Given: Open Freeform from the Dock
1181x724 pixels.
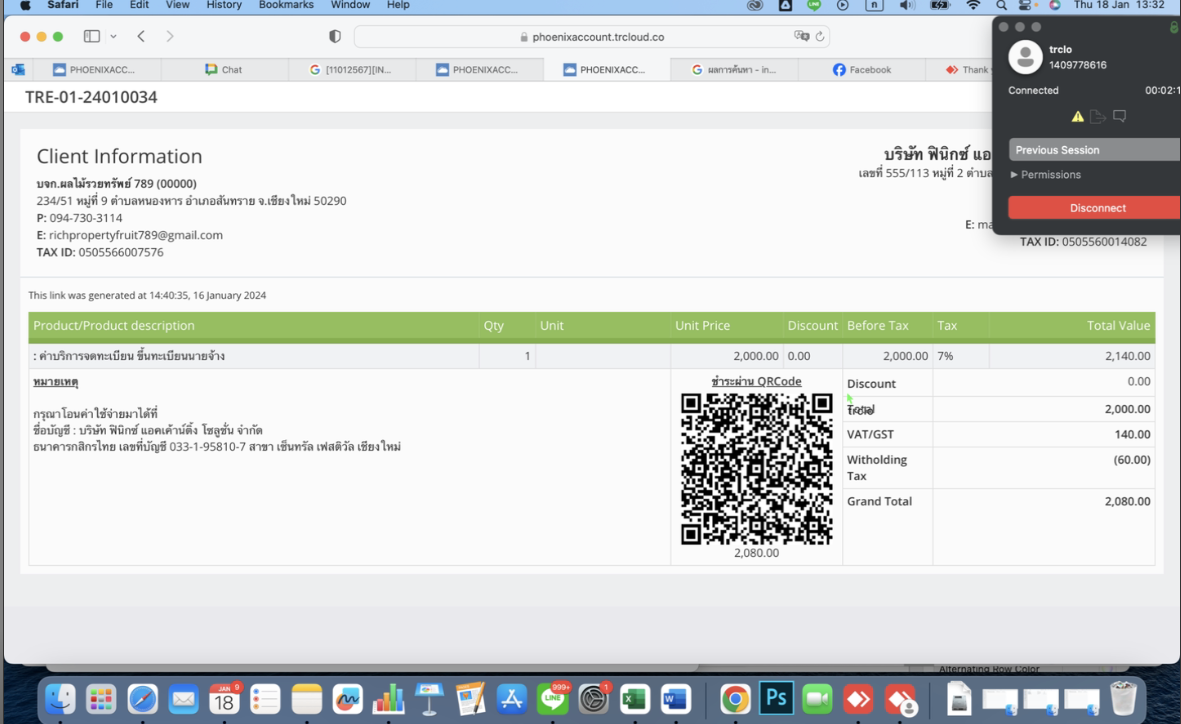Looking at the screenshot, I should [347, 699].
